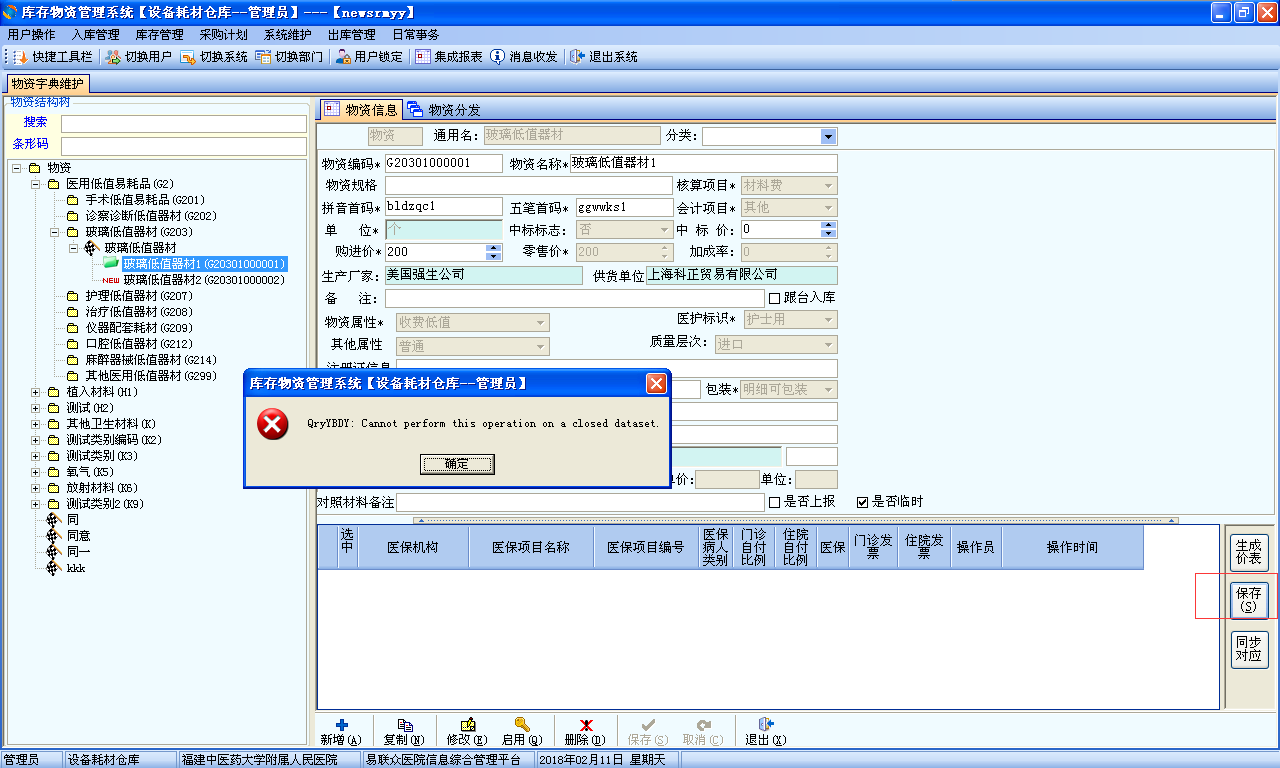This screenshot has width=1280, height=768.
Task: Click the 退出系统 exit system icon
Action: [x=577, y=57]
